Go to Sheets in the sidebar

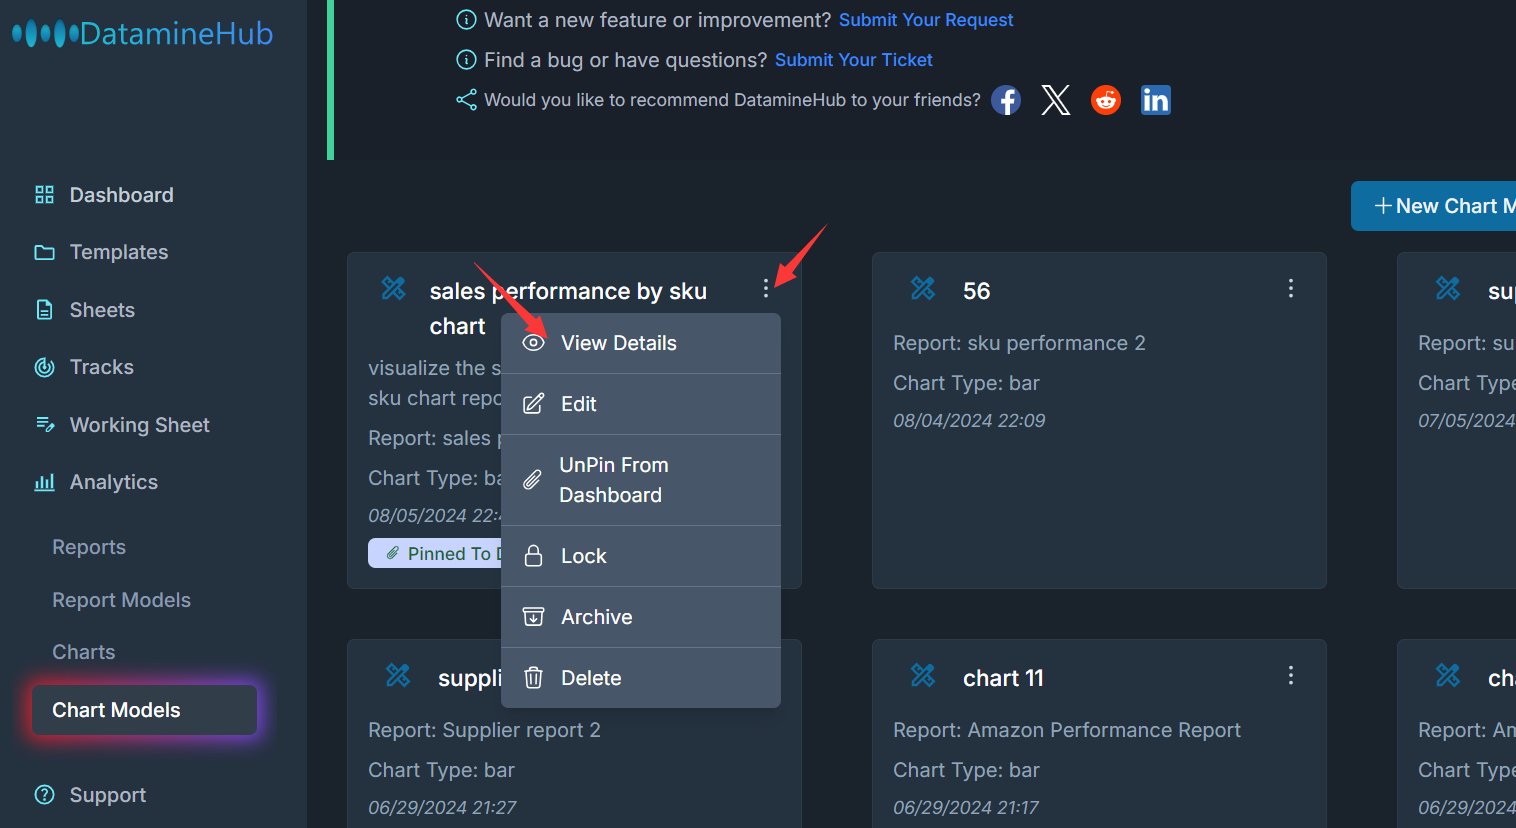[102, 310]
